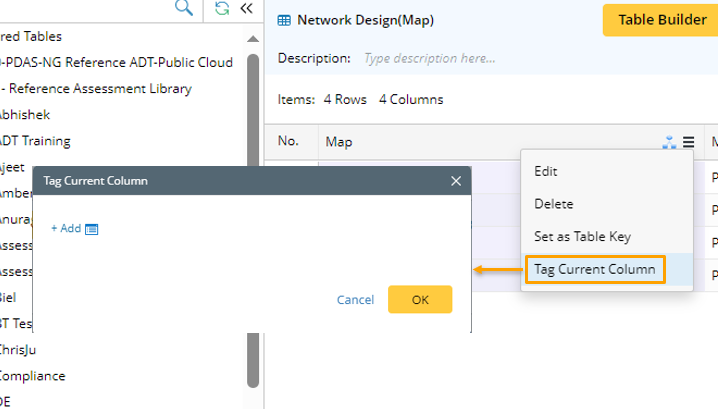Select Edit from the column menu
This screenshot has height=409, width=718.
[546, 171]
